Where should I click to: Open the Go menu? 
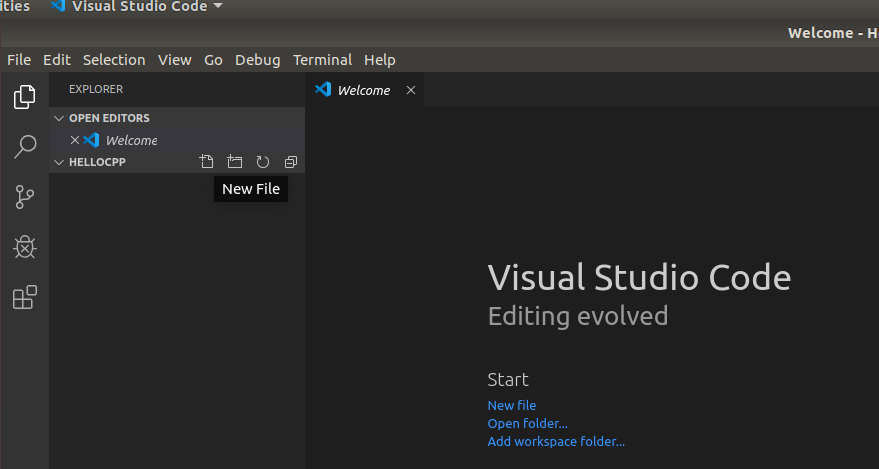pos(213,60)
